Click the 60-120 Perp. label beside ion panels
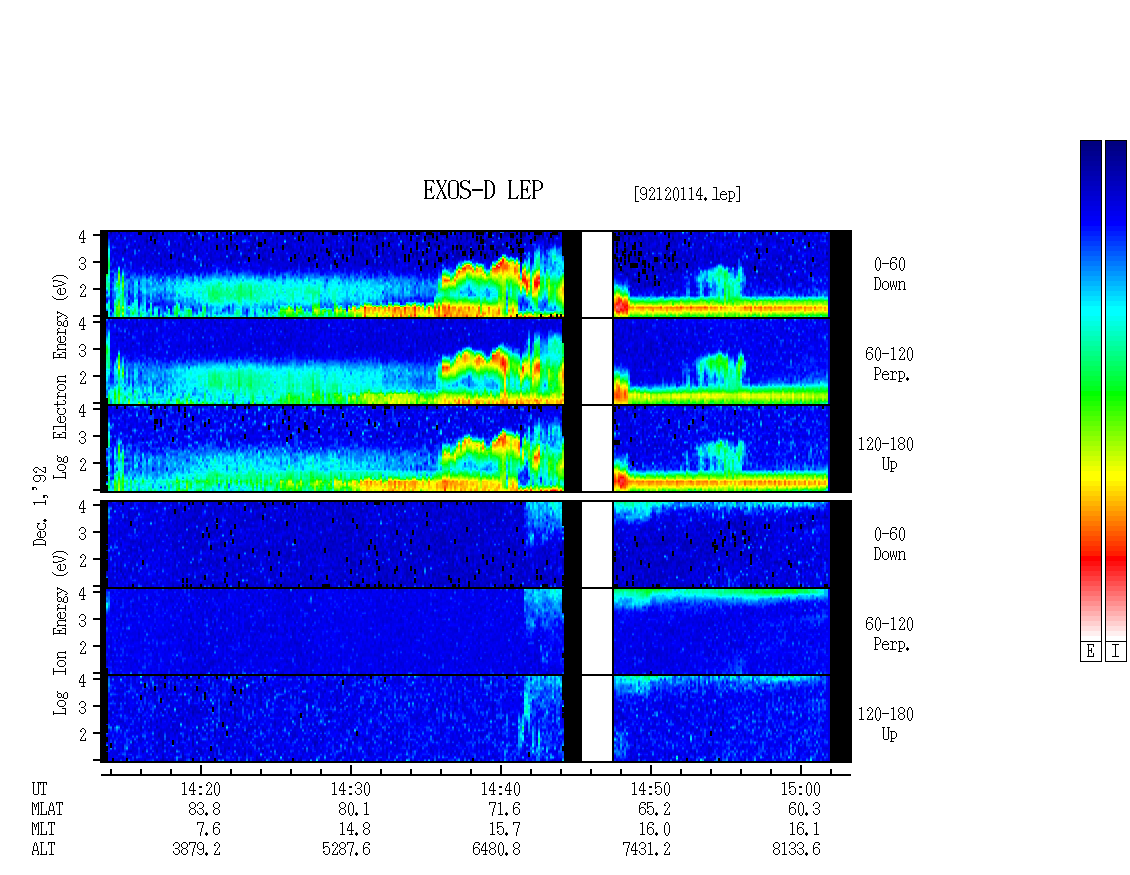 click(x=889, y=634)
